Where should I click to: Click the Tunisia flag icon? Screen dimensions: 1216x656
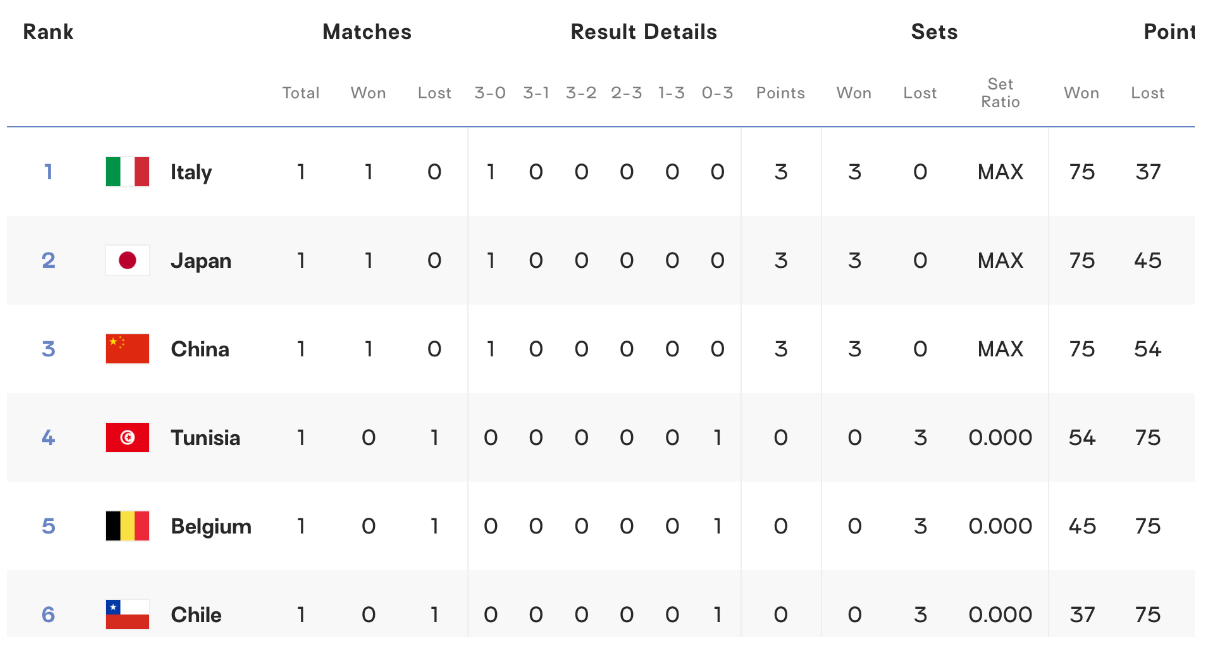(127, 438)
